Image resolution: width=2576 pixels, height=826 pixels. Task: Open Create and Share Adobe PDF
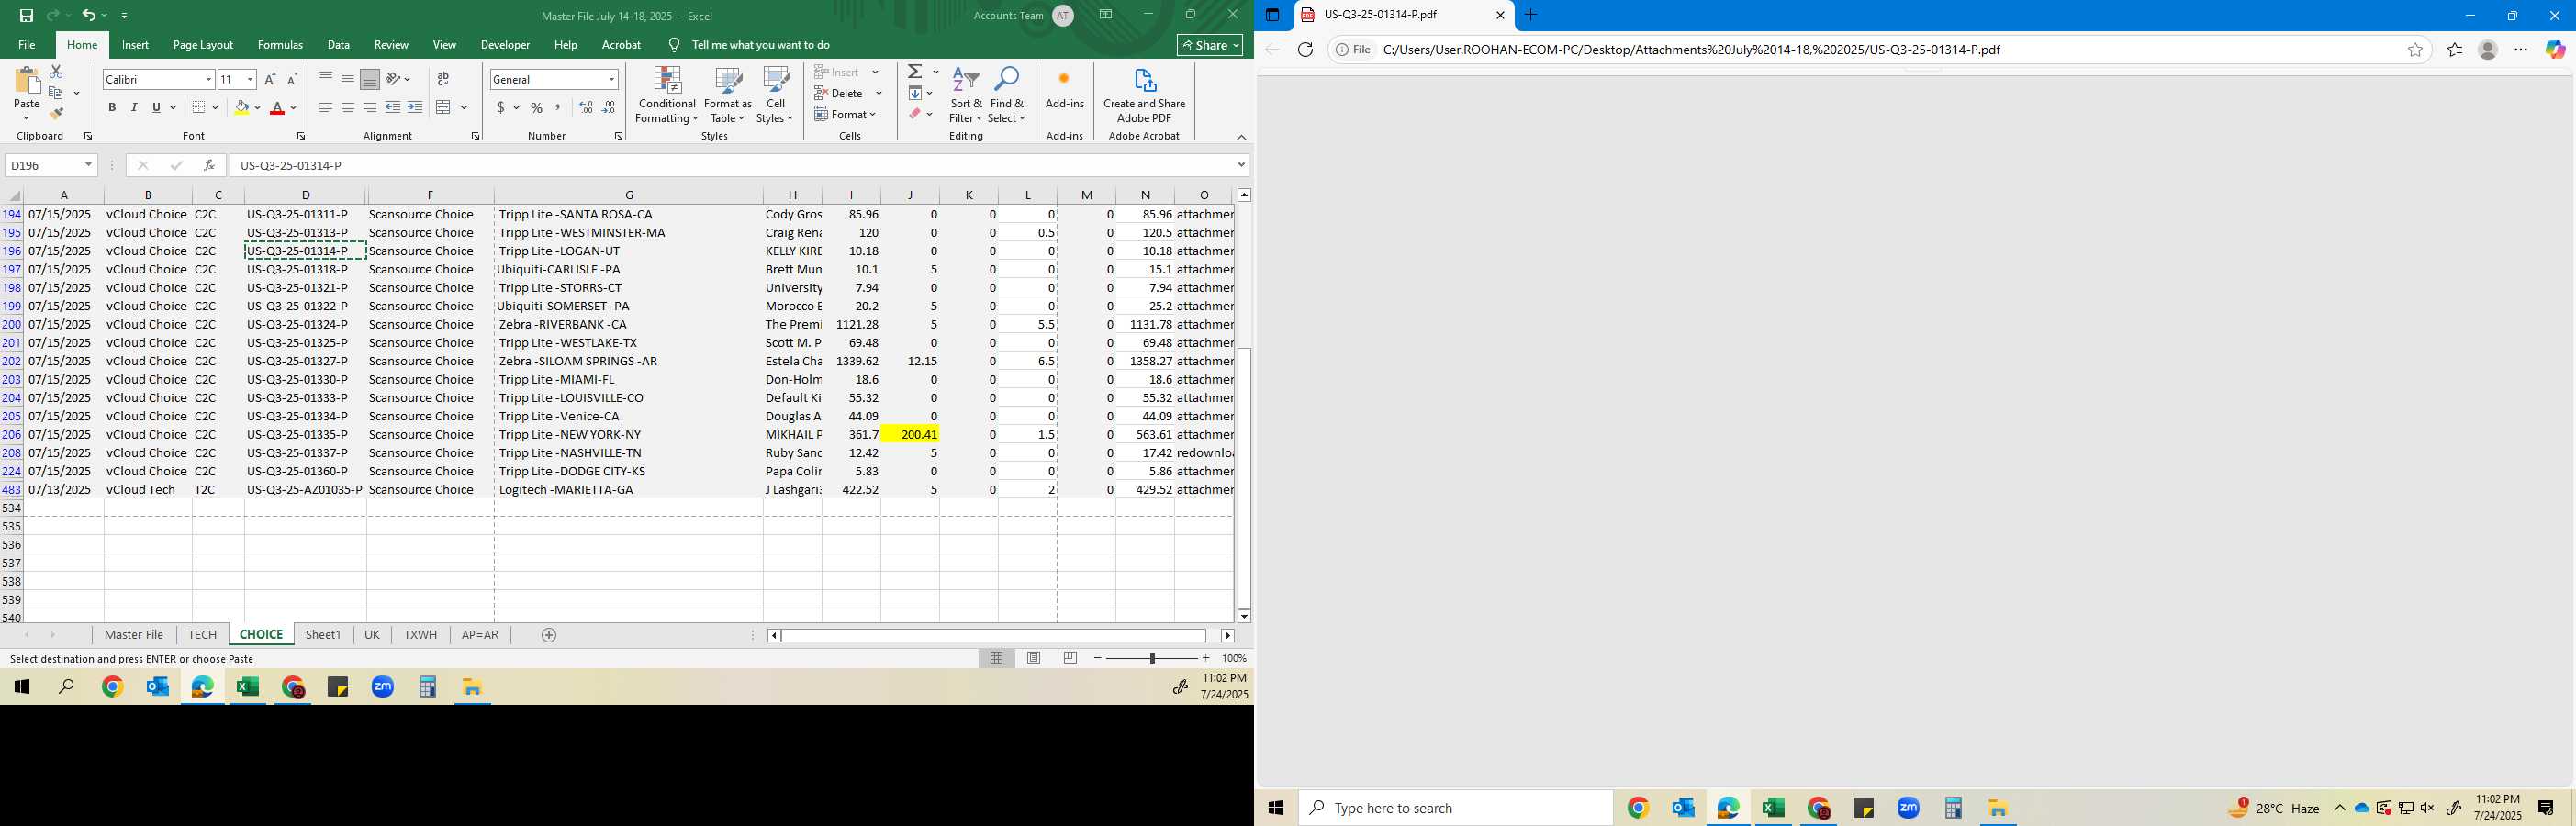coord(1144,96)
